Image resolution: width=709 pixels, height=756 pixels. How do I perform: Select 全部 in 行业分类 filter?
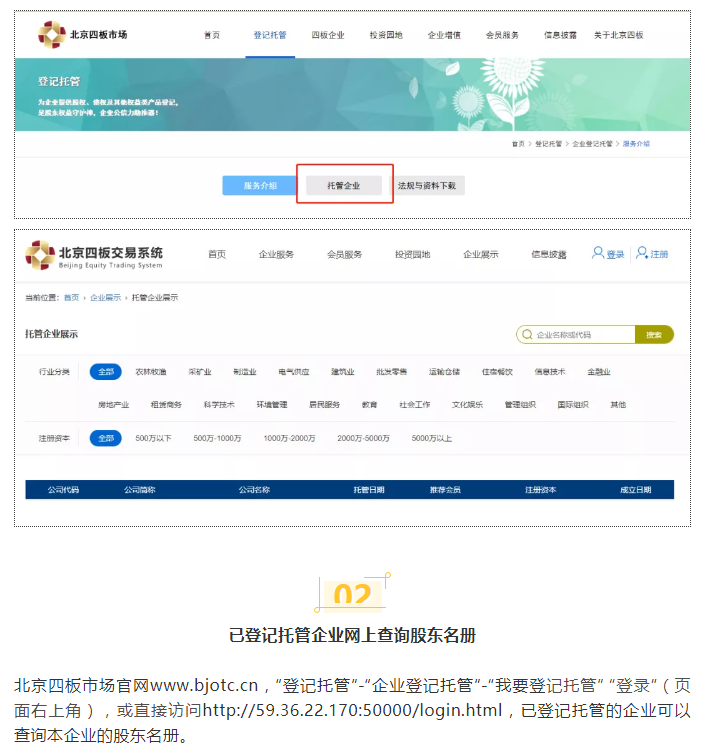coord(106,372)
